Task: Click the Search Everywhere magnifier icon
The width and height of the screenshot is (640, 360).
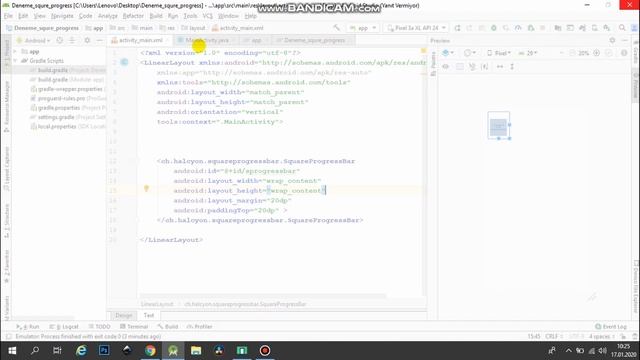Action: coord(622,28)
